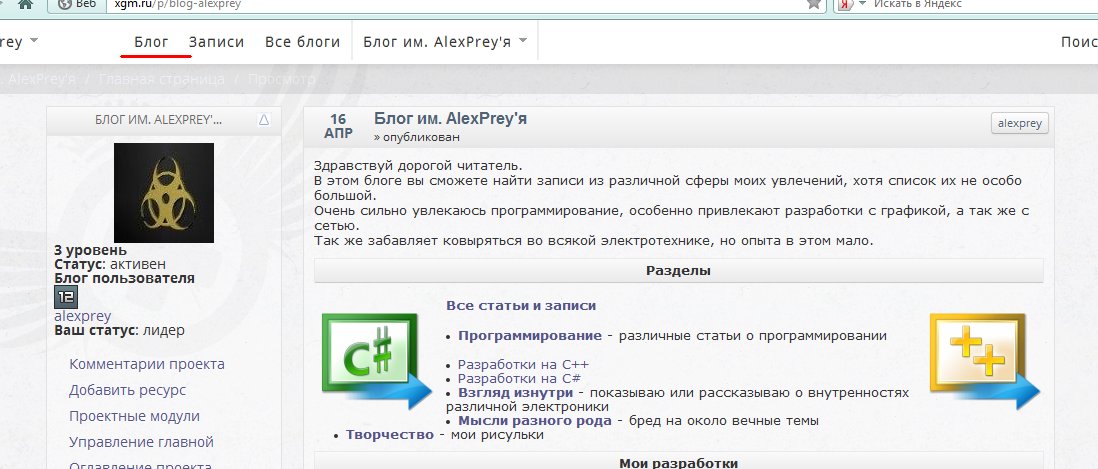Open the alexprey profile link in the sidebar
Image resolution: width=1098 pixels, height=469 pixels.
pos(83,316)
